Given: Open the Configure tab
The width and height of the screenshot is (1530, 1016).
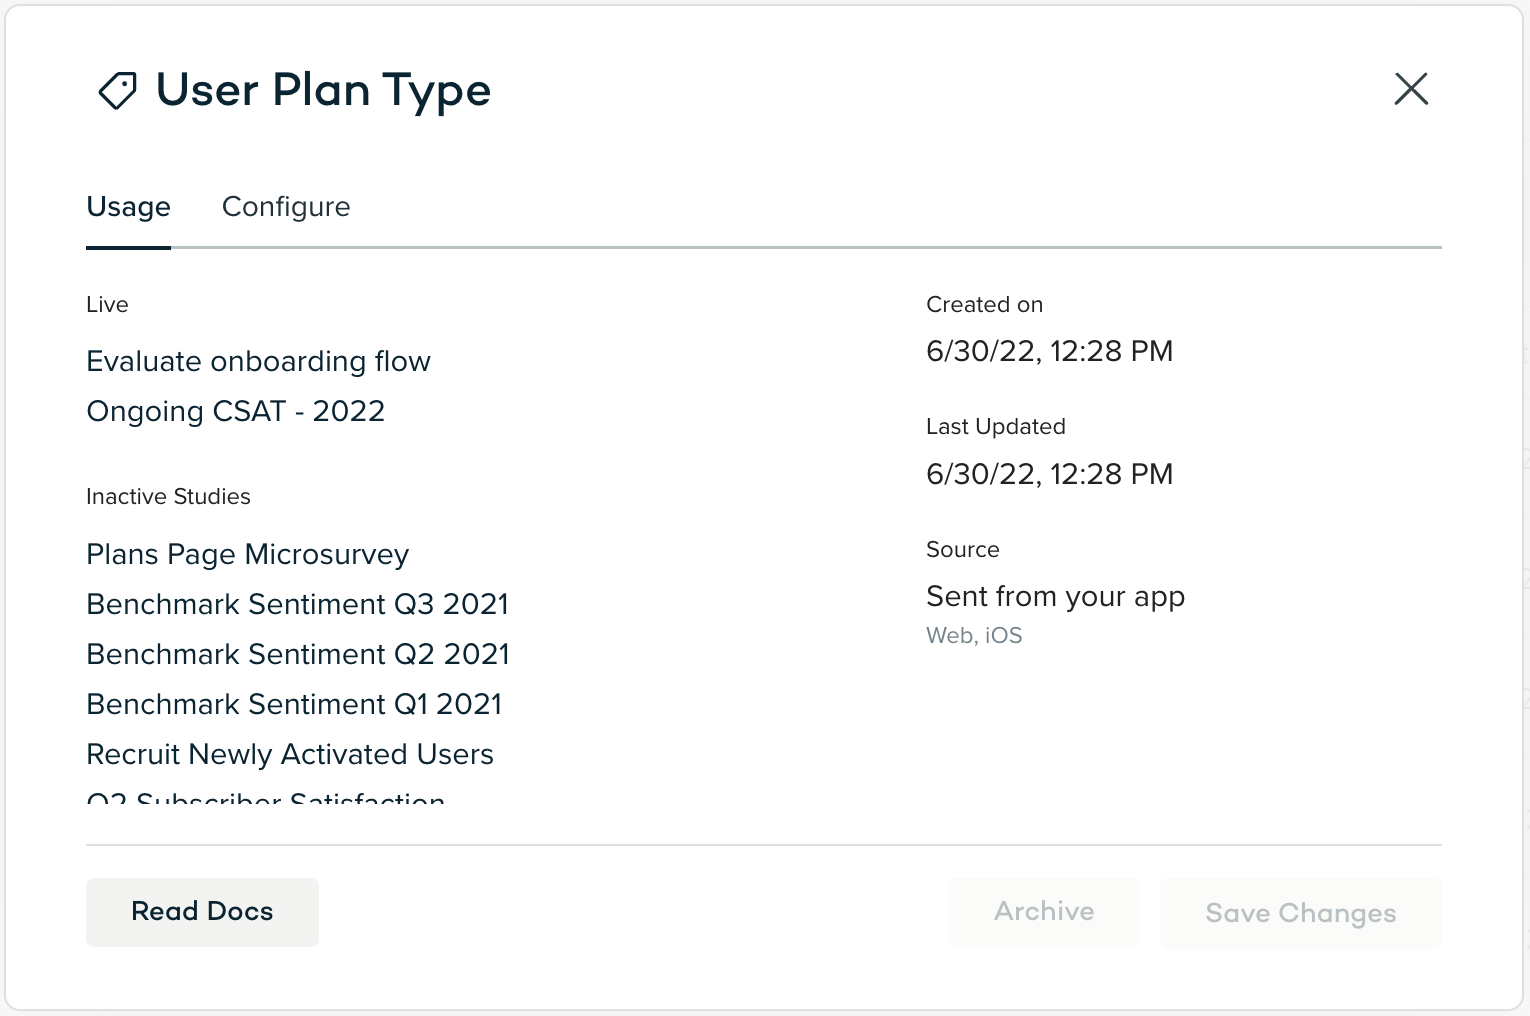Looking at the screenshot, I should point(286,207).
